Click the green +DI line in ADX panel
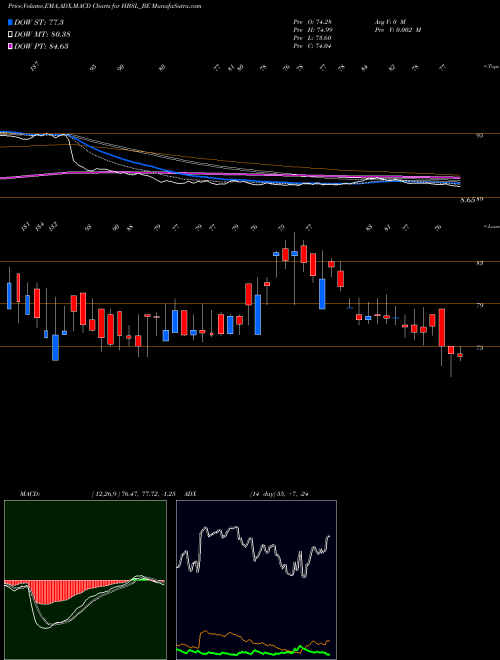 click(x=253, y=652)
